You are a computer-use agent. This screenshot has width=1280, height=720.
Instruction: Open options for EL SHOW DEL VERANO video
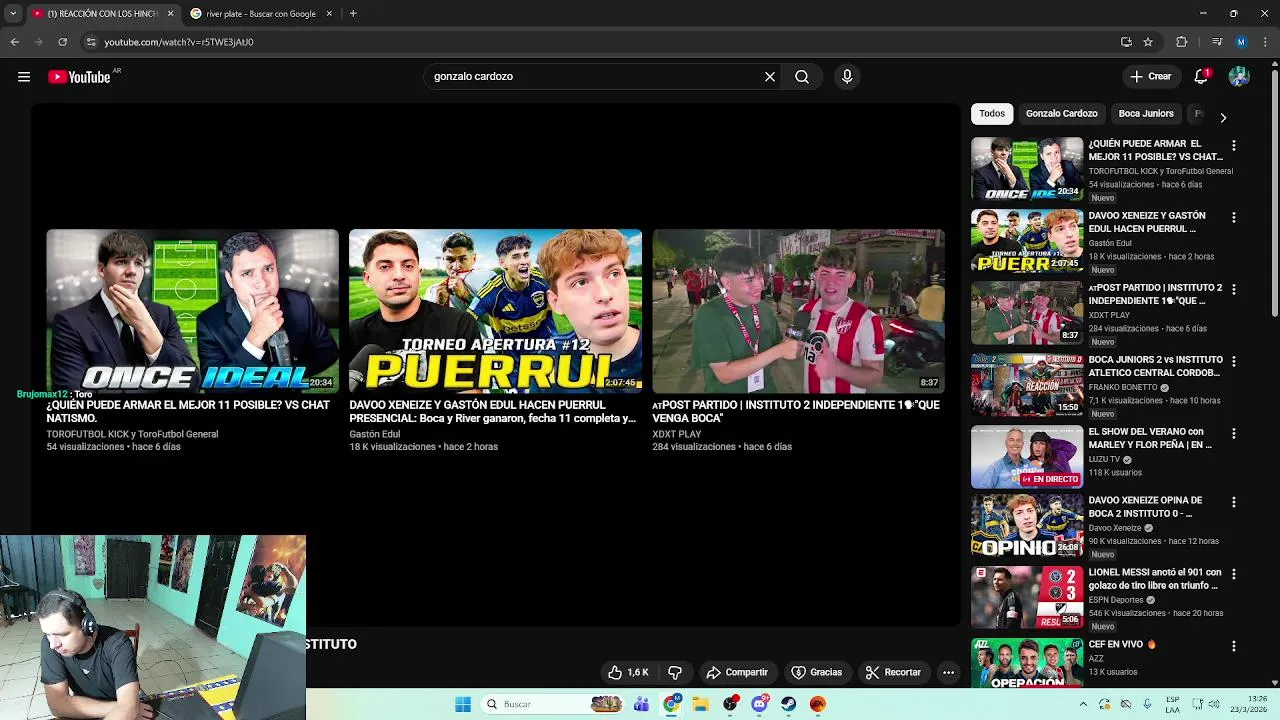click(1233, 435)
